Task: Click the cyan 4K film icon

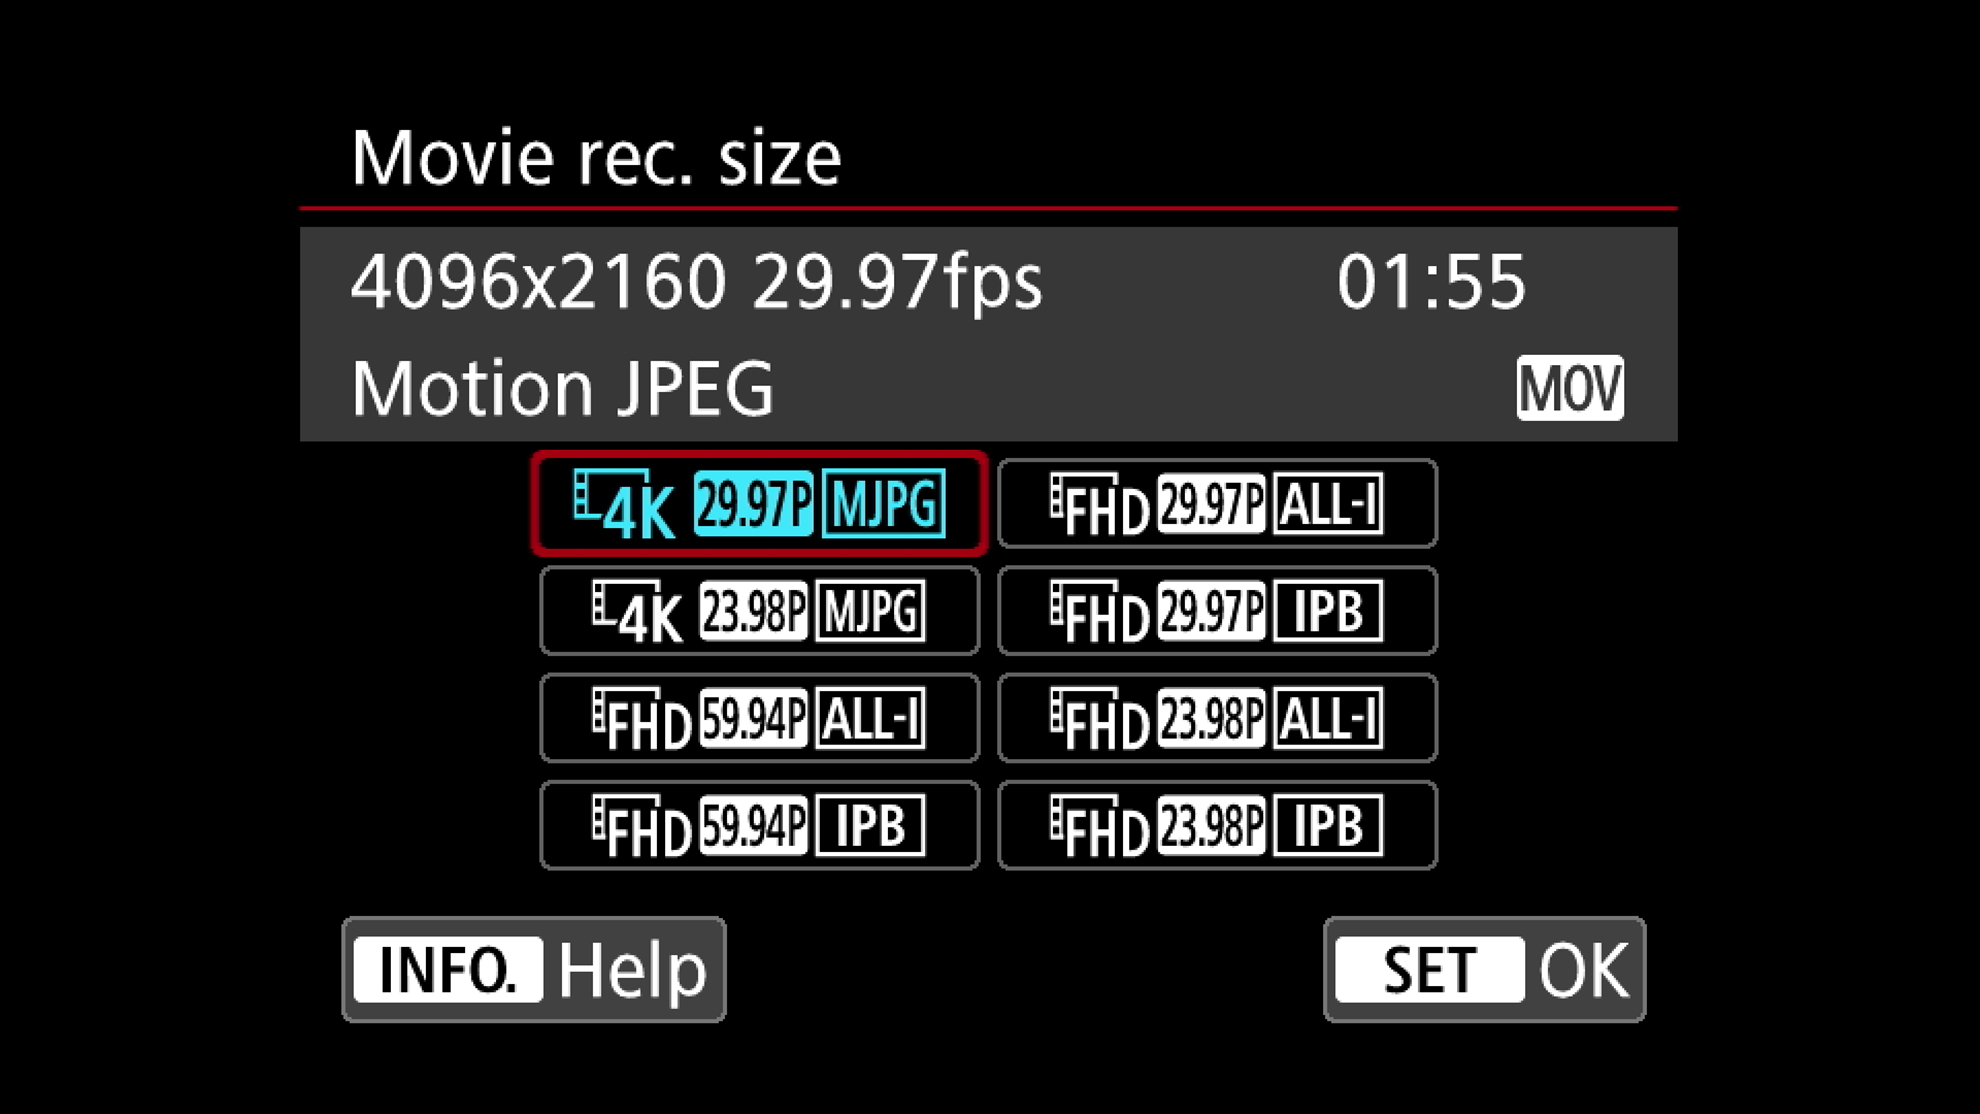Action: 625,505
